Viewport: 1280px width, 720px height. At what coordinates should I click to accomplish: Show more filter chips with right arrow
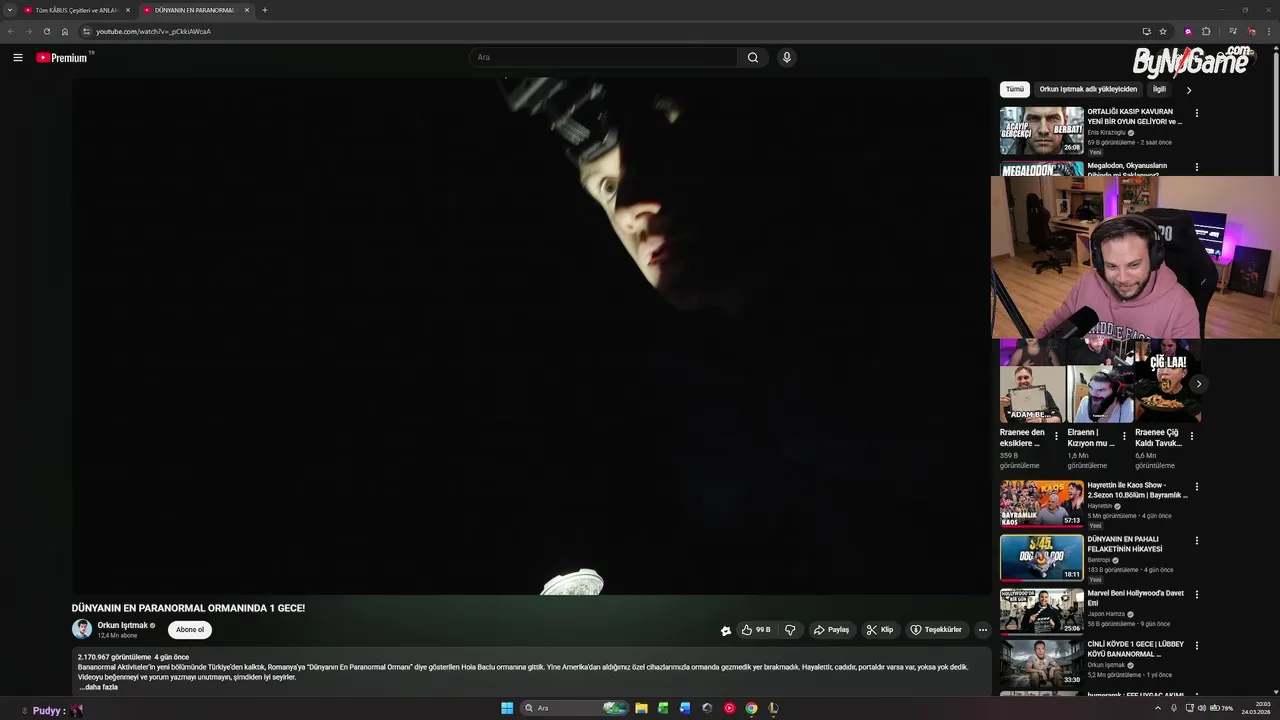point(1188,90)
